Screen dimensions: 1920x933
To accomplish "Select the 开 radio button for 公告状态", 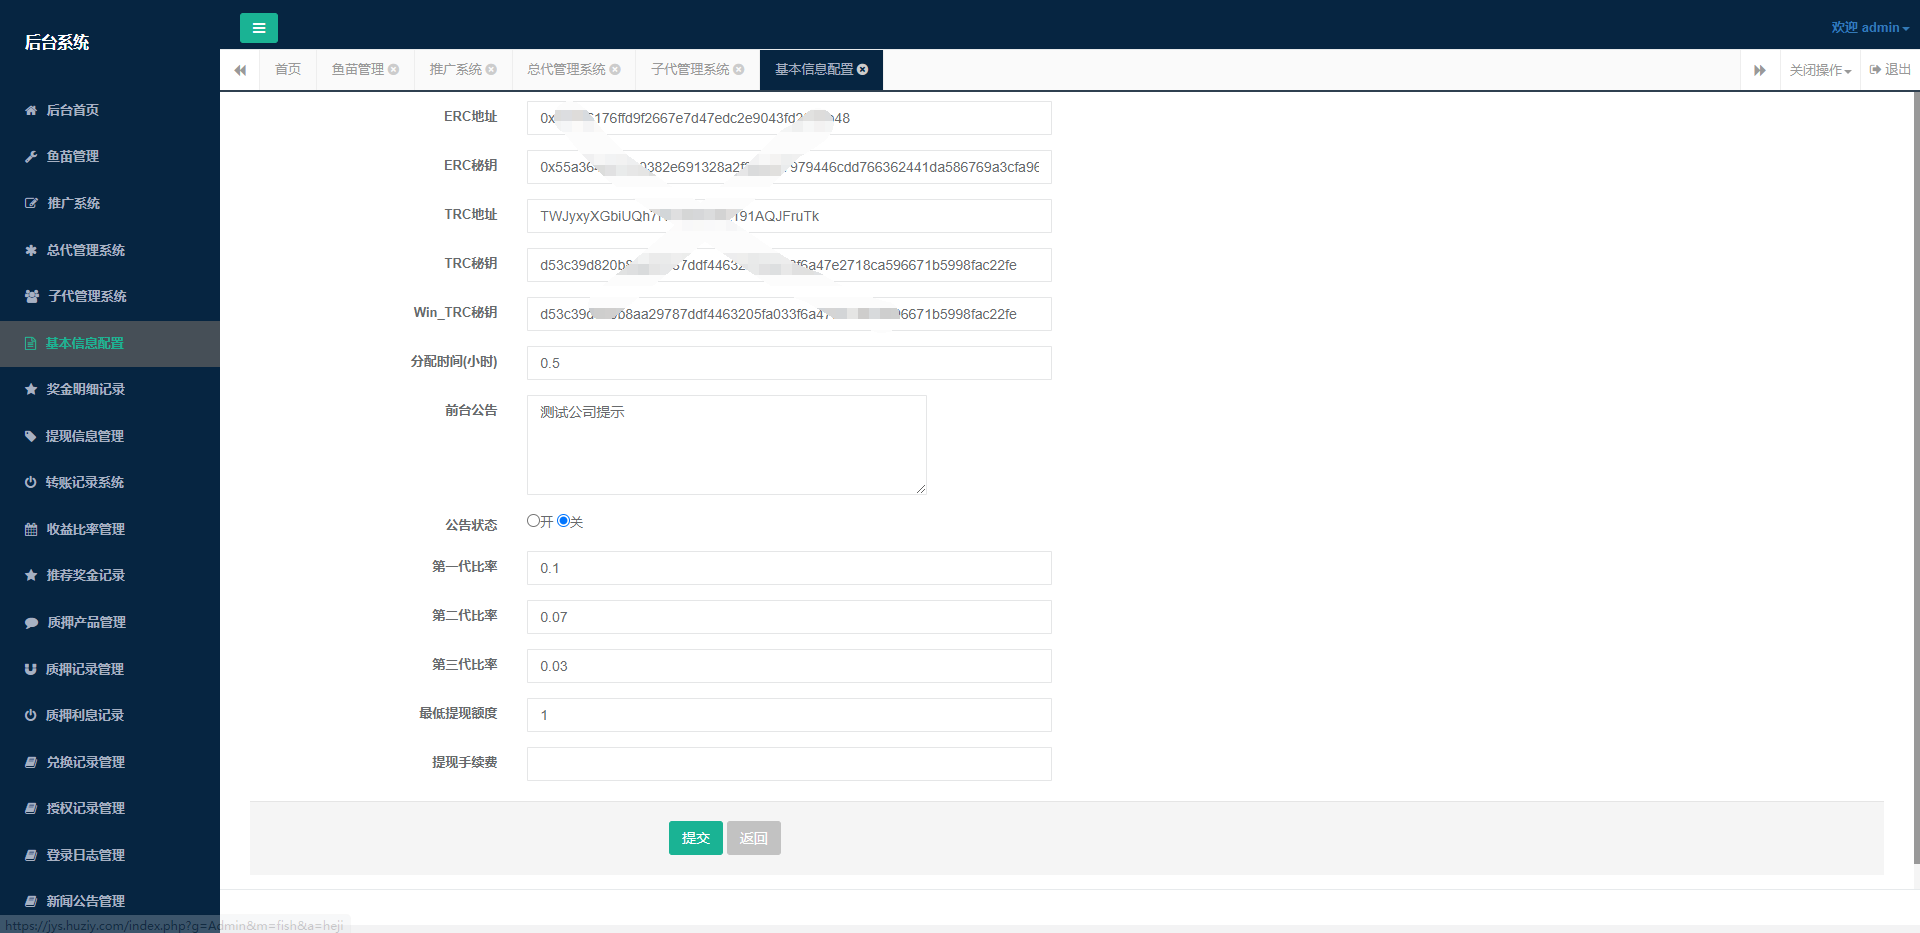I will [533, 521].
